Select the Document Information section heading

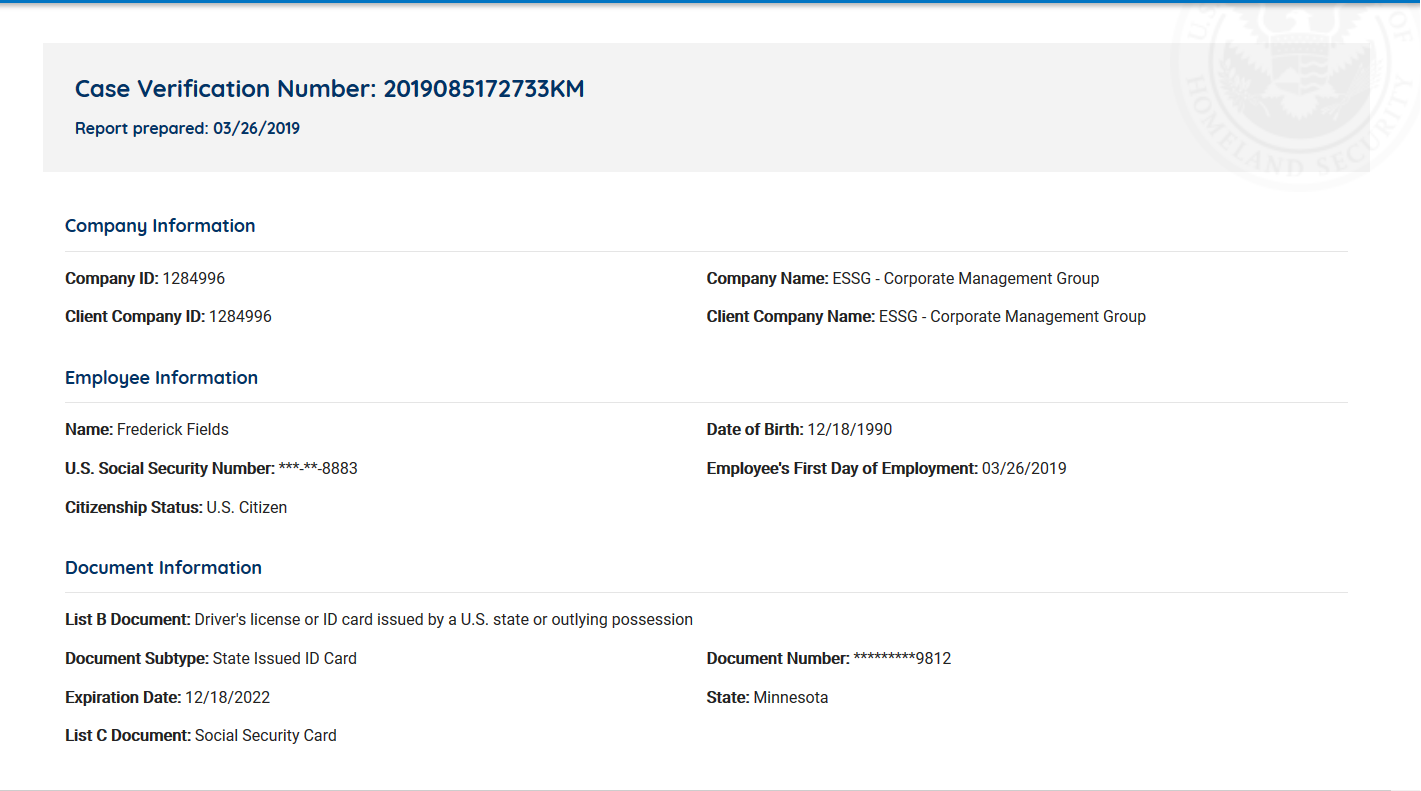[x=163, y=568]
